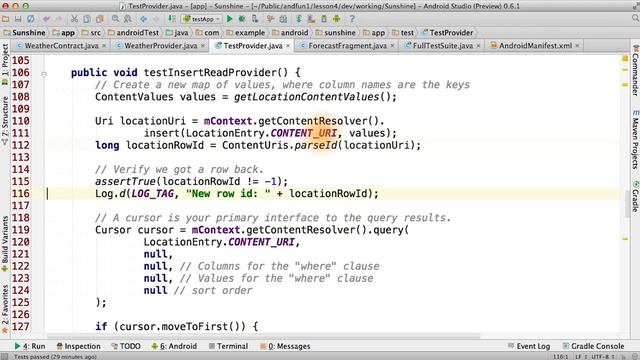The width and height of the screenshot is (640, 360).
Task: Click the Make Project icon
Action: [x=171, y=19]
